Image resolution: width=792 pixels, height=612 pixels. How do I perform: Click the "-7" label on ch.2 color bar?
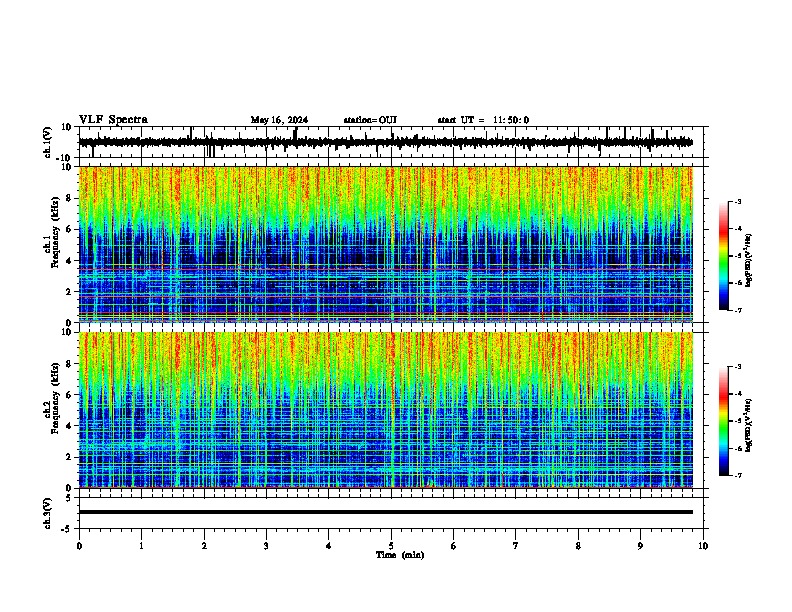[738, 476]
